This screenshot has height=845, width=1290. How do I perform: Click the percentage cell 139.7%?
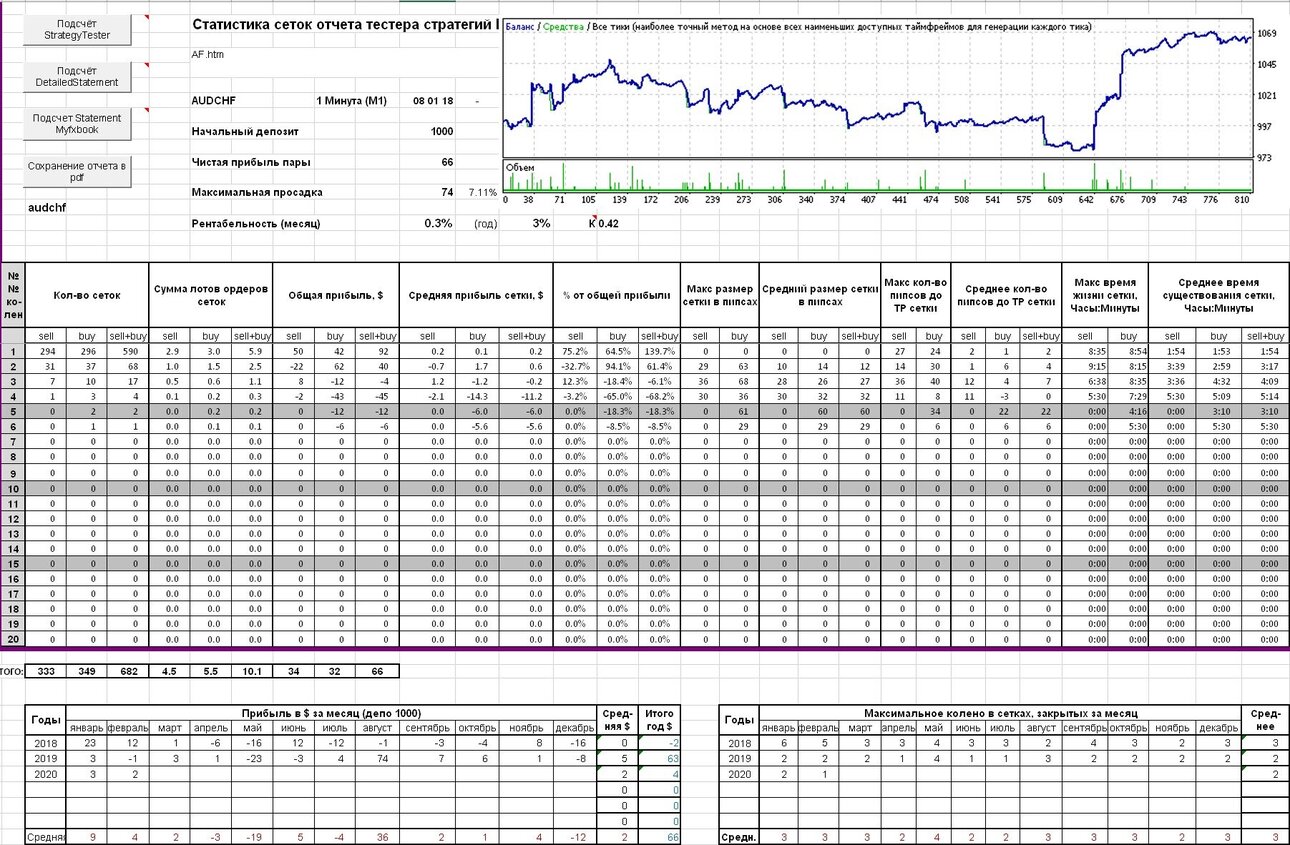tap(660, 352)
